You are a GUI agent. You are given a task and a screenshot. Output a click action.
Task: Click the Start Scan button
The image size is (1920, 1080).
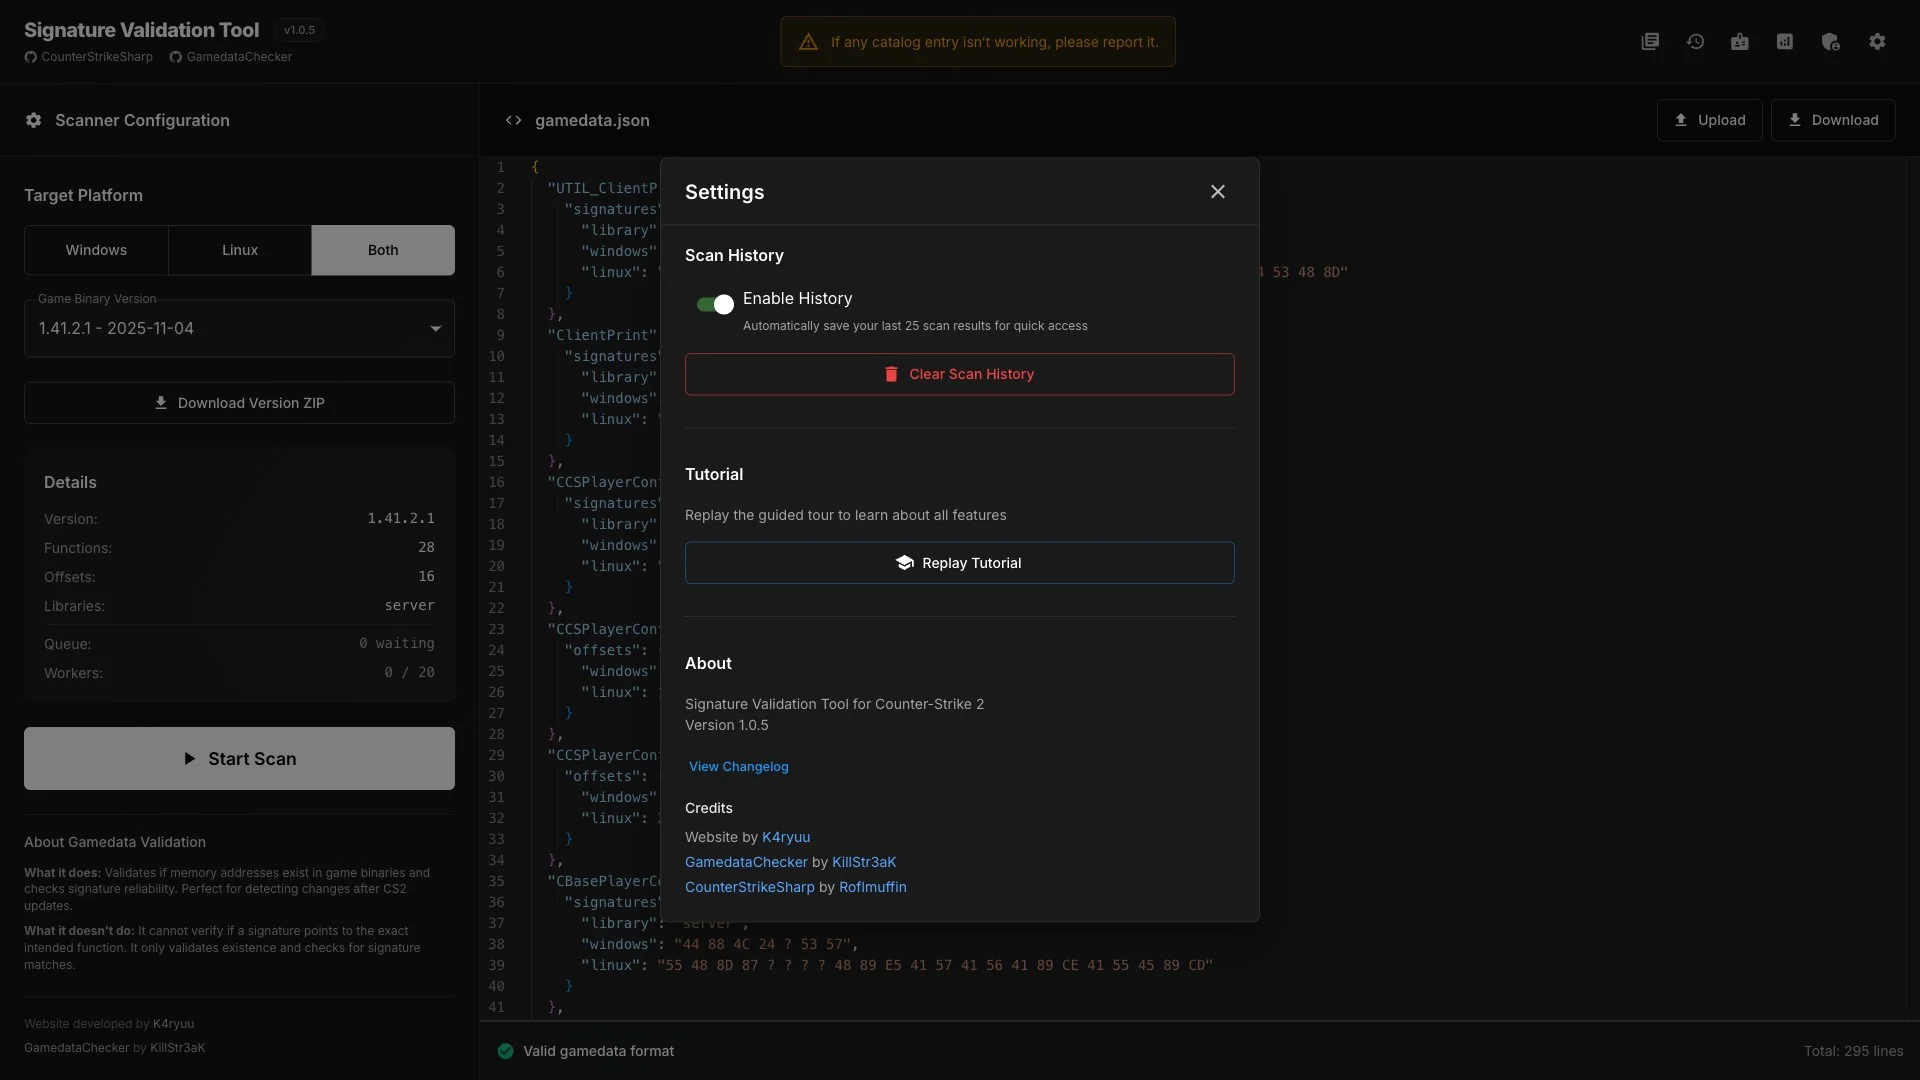click(x=239, y=759)
